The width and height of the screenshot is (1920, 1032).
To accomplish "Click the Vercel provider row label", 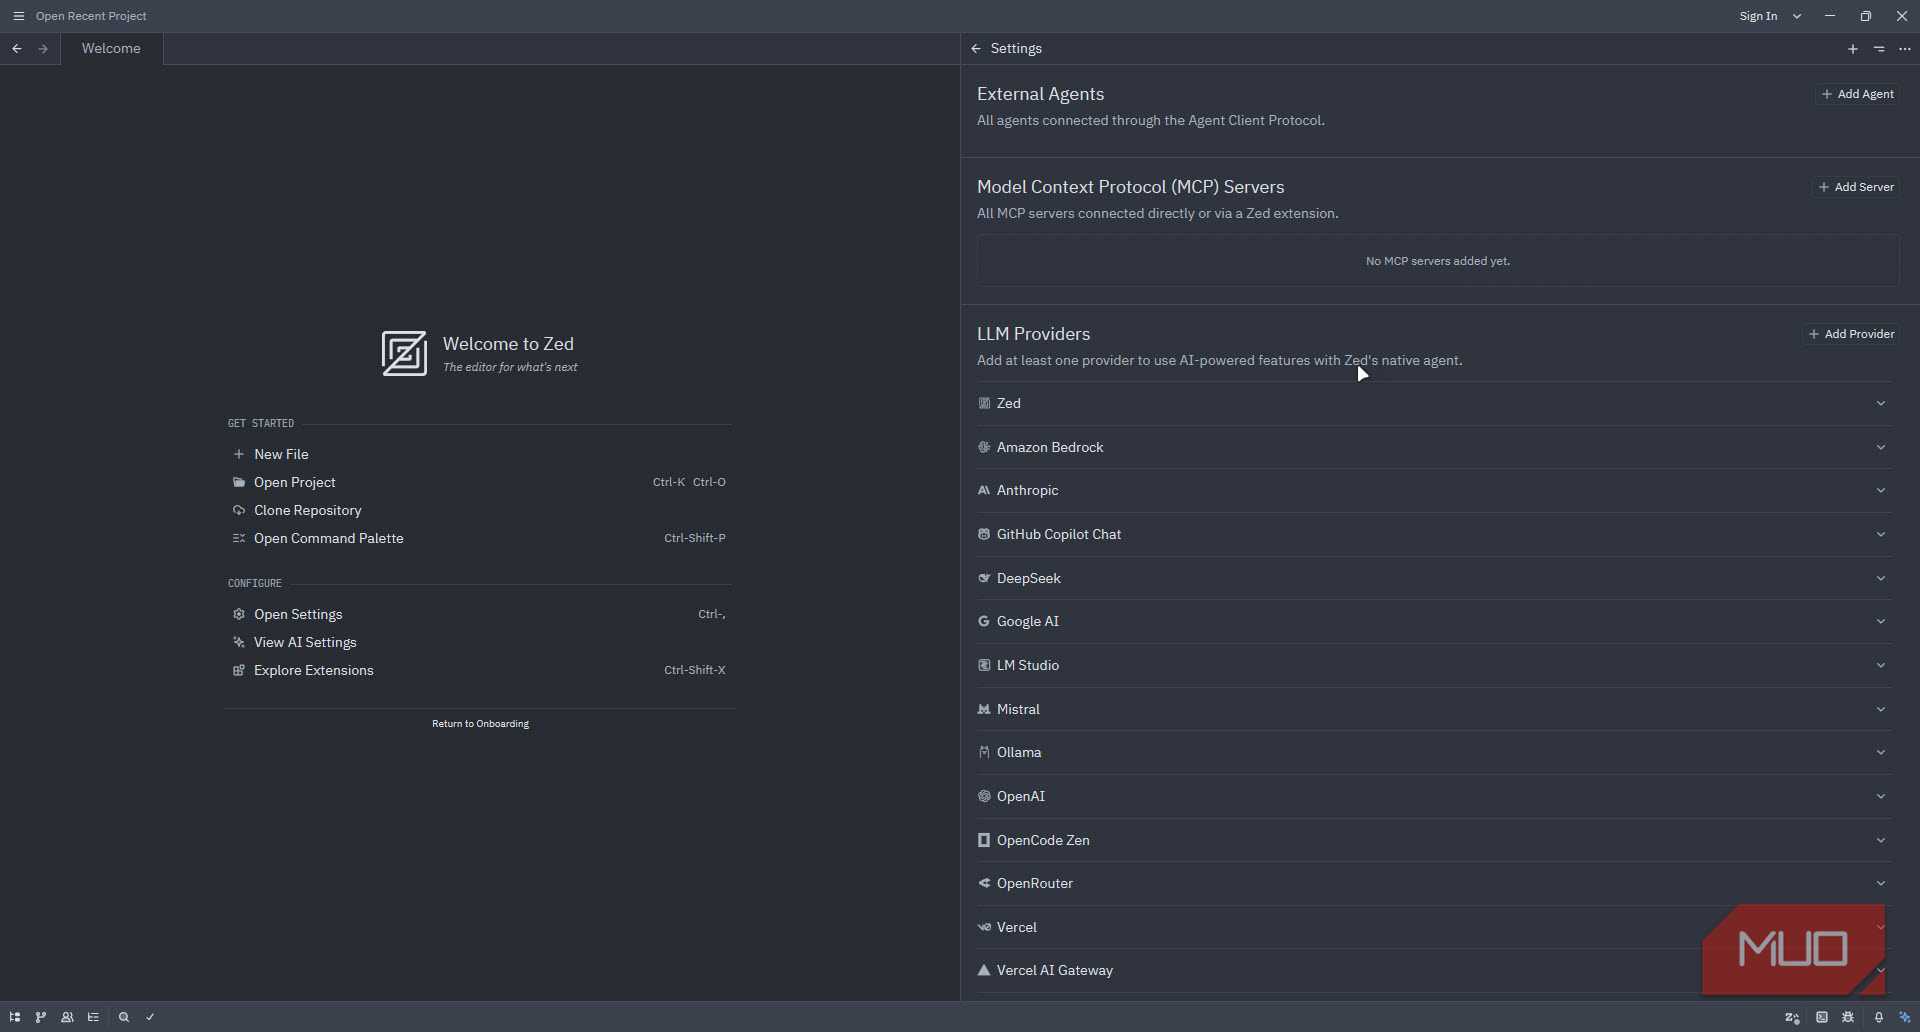I will pyautogui.click(x=1016, y=928).
